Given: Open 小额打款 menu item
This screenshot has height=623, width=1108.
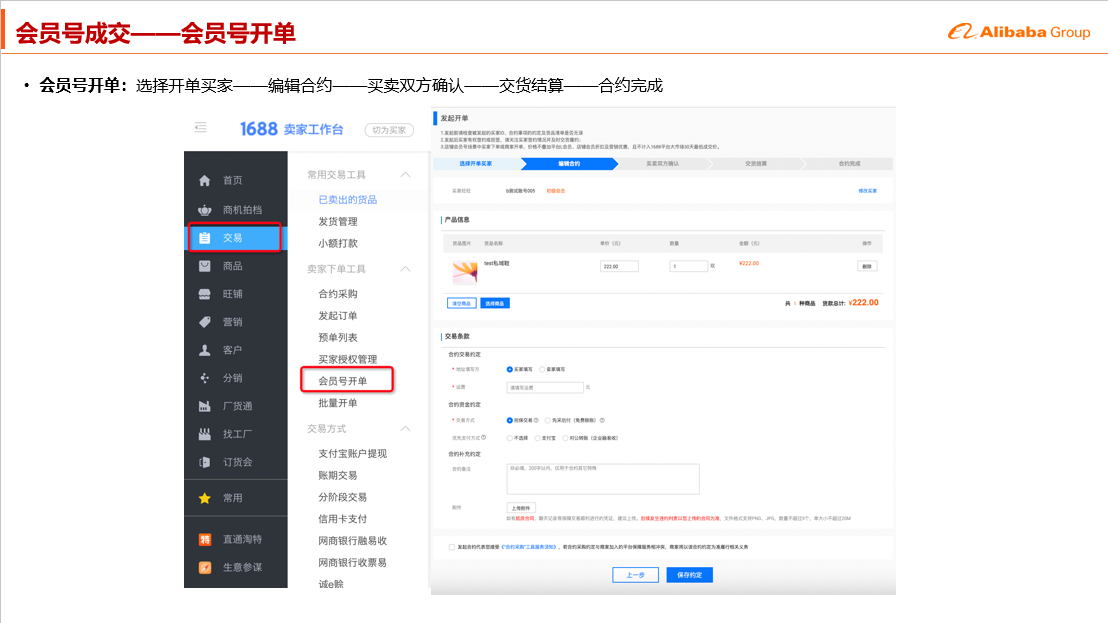Looking at the screenshot, I should [x=338, y=244].
